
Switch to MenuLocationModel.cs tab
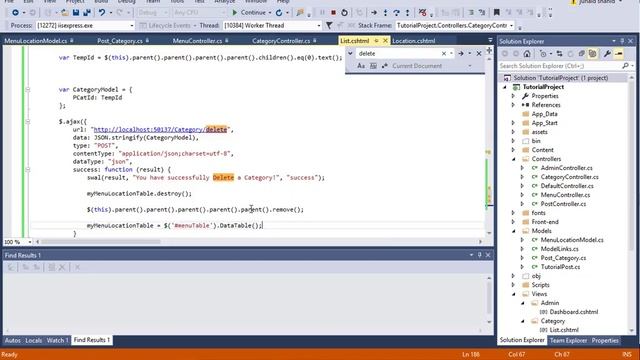click(x=36, y=41)
